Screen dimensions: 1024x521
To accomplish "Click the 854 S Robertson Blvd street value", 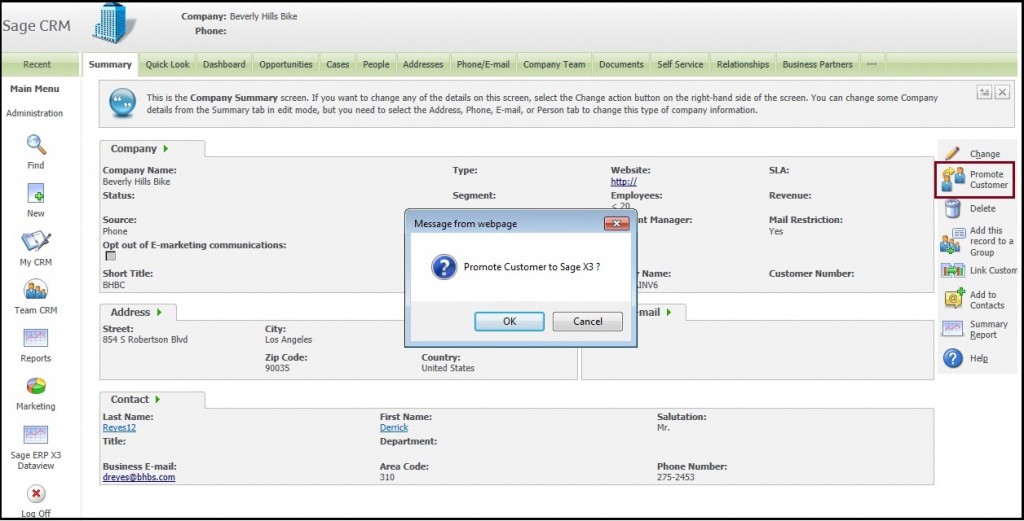I will click(x=145, y=339).
